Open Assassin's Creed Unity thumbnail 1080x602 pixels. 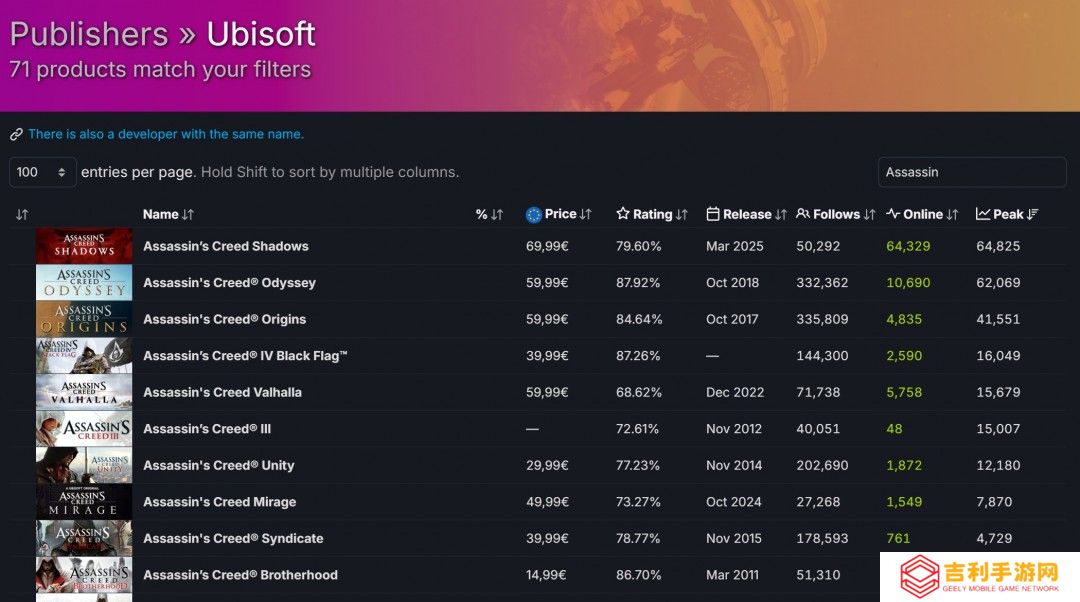pyautogui.click(x=84, y=465)
